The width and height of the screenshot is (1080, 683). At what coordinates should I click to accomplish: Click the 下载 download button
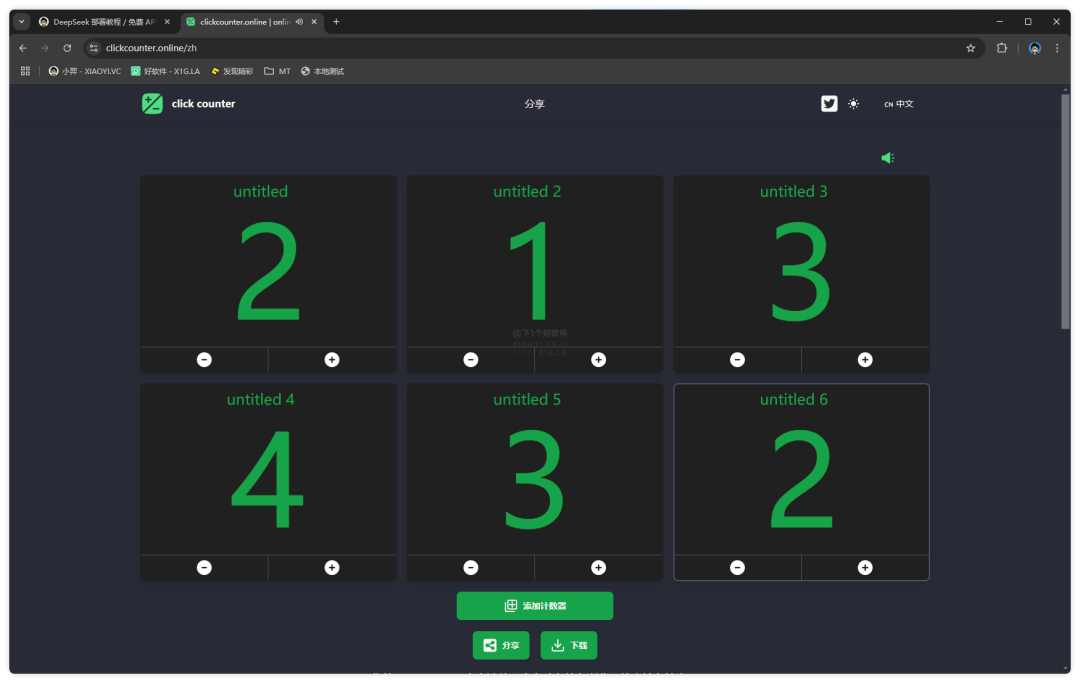(569, 645)
